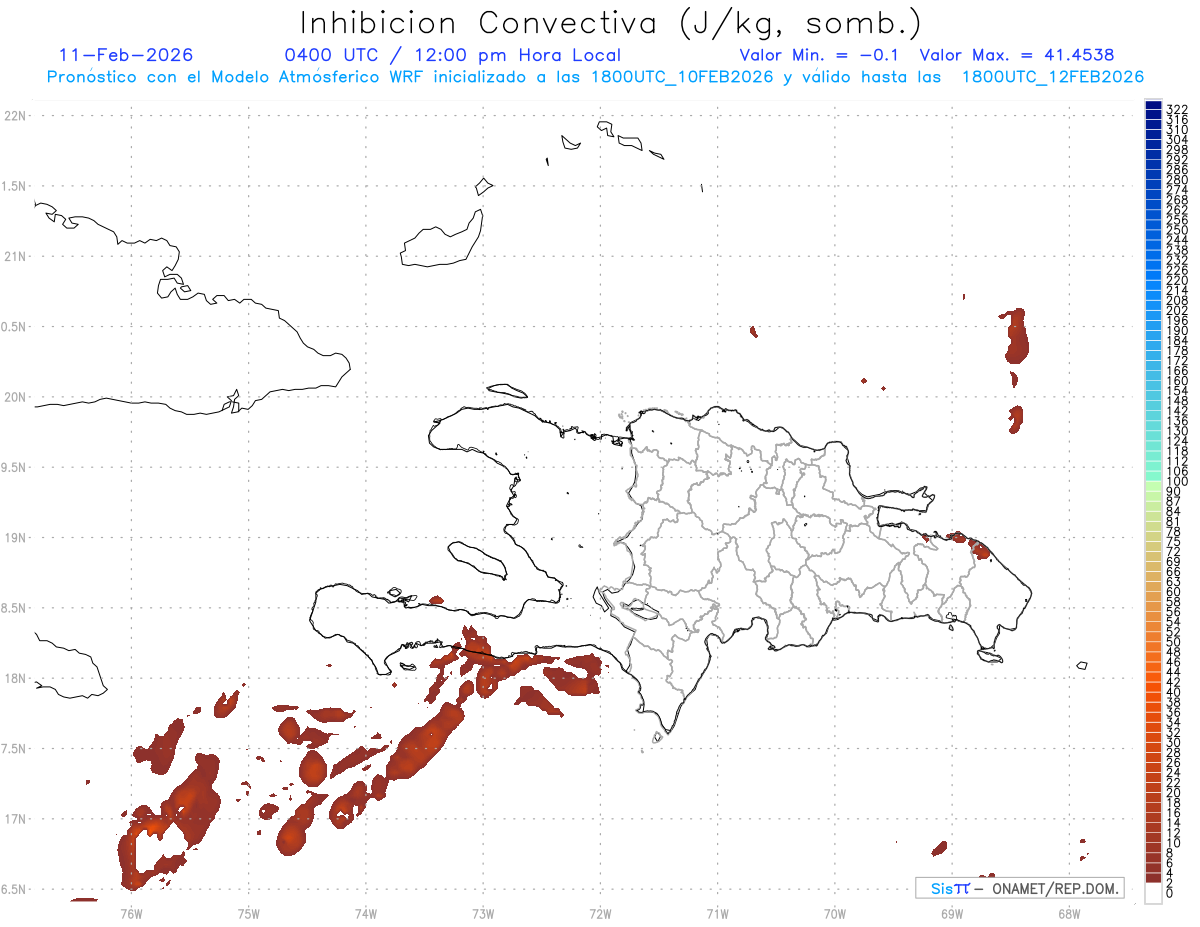The image size is (1200, 927).
Task: Click the "Pronóstico con el Modelo Atmósferico WRF" text
Action: click(236, 77)
